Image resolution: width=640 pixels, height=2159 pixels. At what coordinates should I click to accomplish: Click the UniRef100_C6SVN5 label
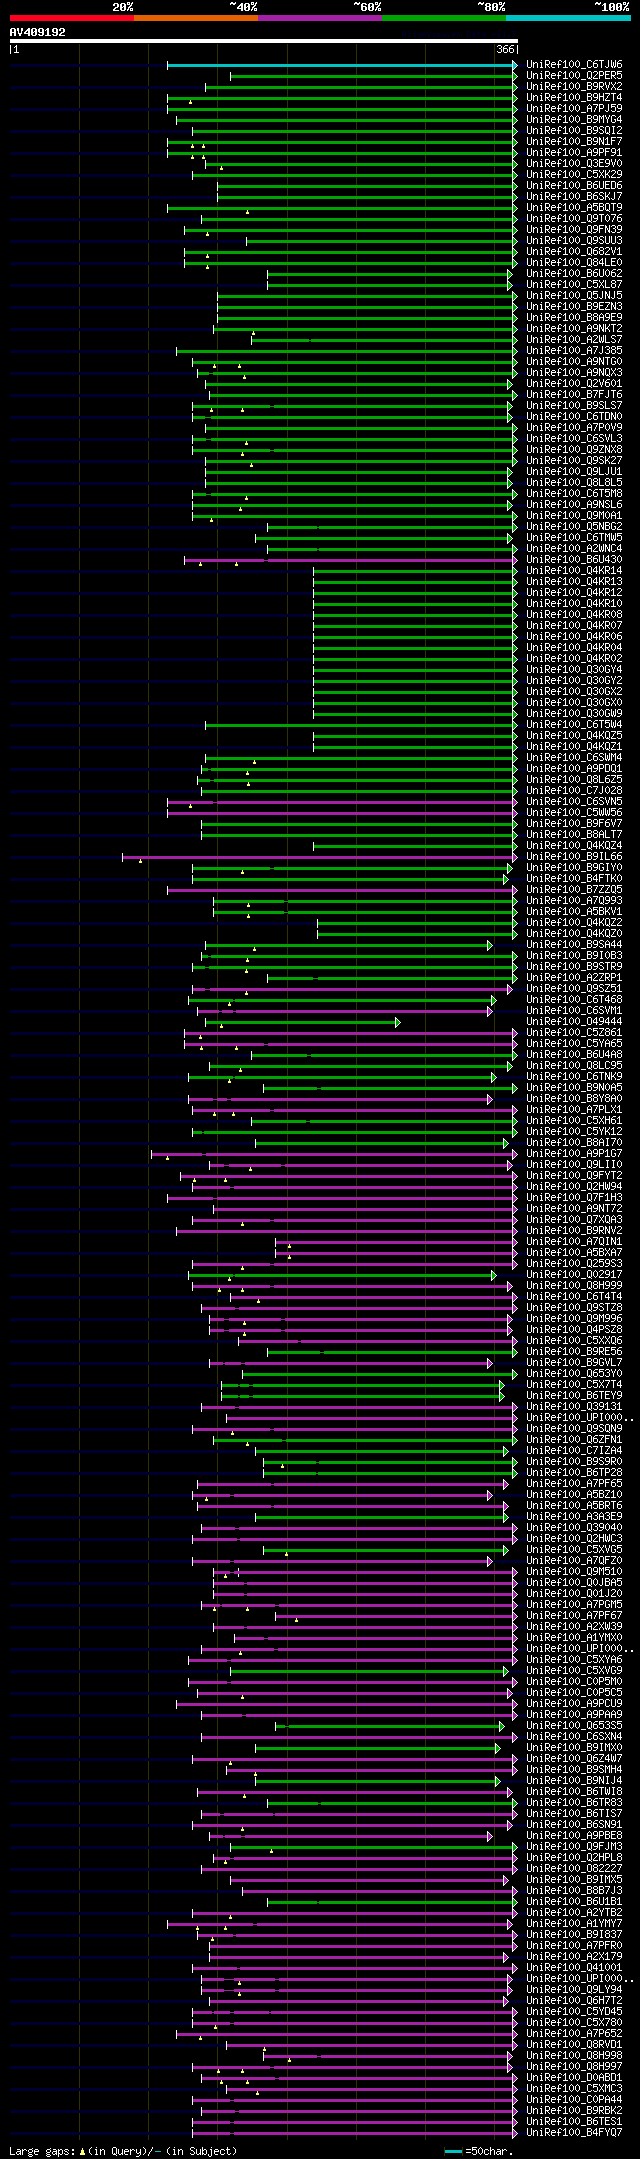pos(574,802)
